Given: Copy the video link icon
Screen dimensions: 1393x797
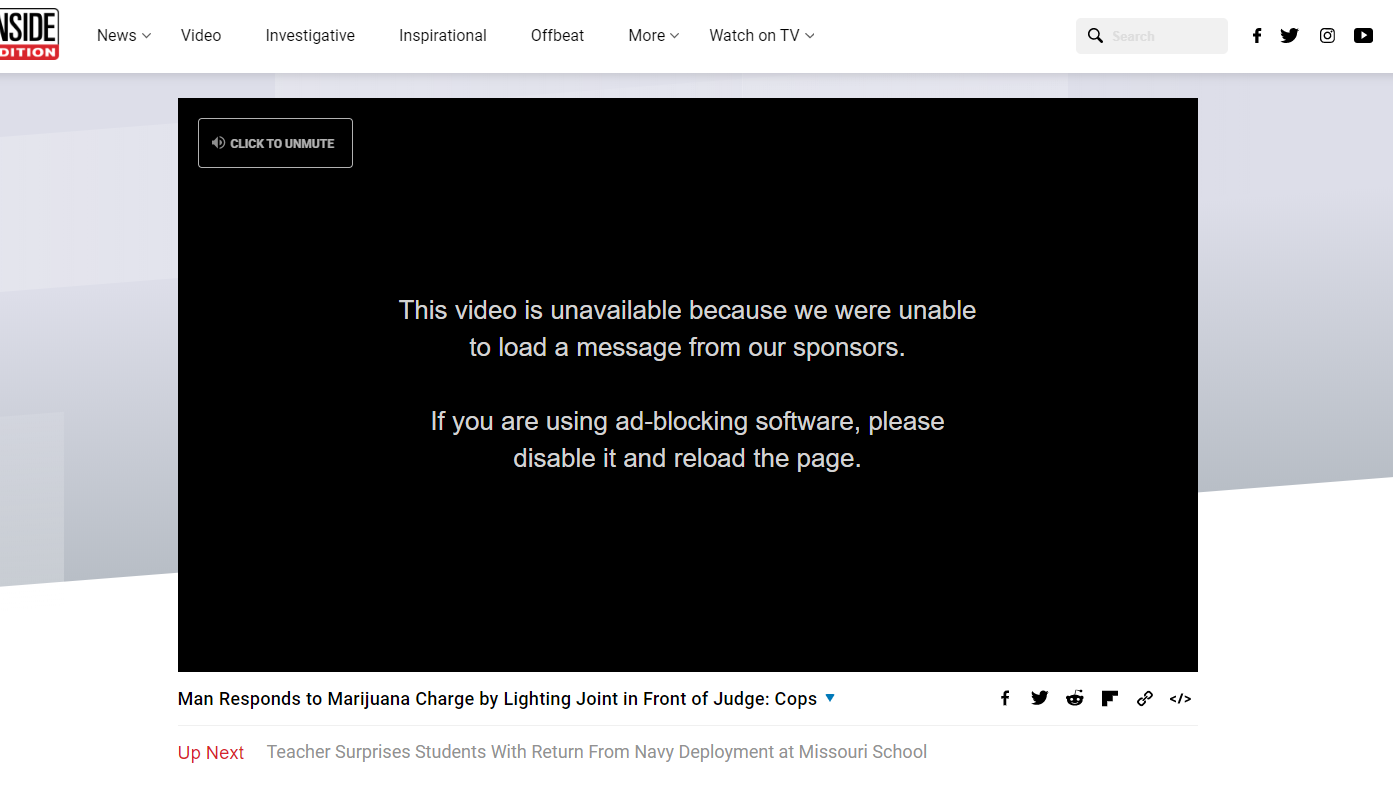Looking at the screenshot, I should [x=1145, y=698].
